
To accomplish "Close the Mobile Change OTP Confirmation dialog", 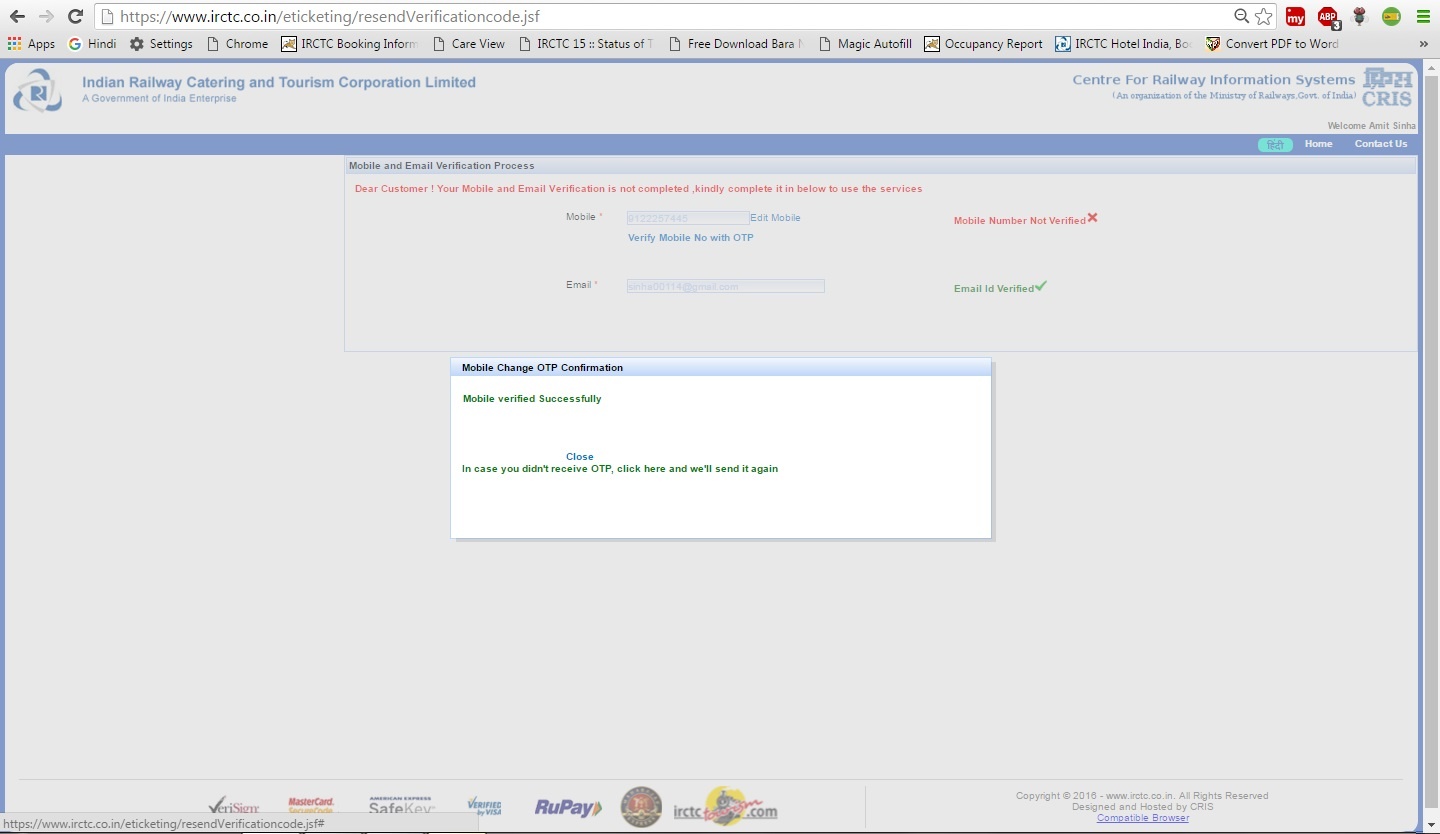I will click(x=579, y=456).
